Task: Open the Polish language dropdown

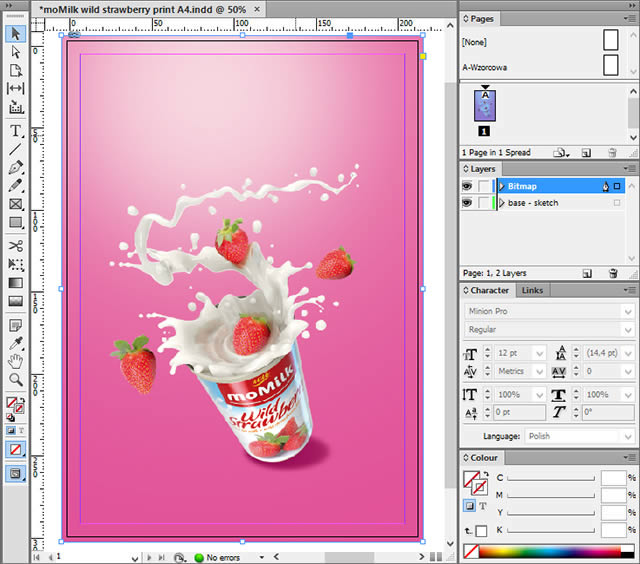Action: 628,436
